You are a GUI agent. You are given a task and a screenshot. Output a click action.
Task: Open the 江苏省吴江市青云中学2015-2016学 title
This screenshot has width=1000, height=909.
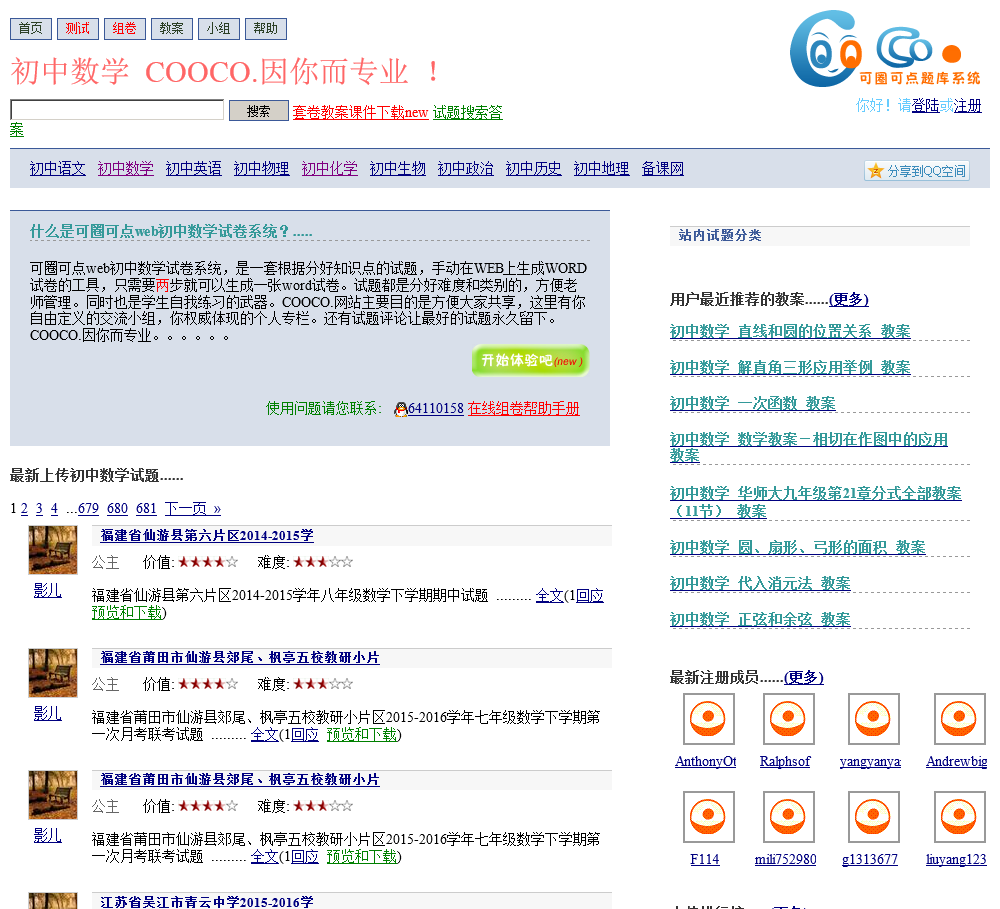pos(207,901)
